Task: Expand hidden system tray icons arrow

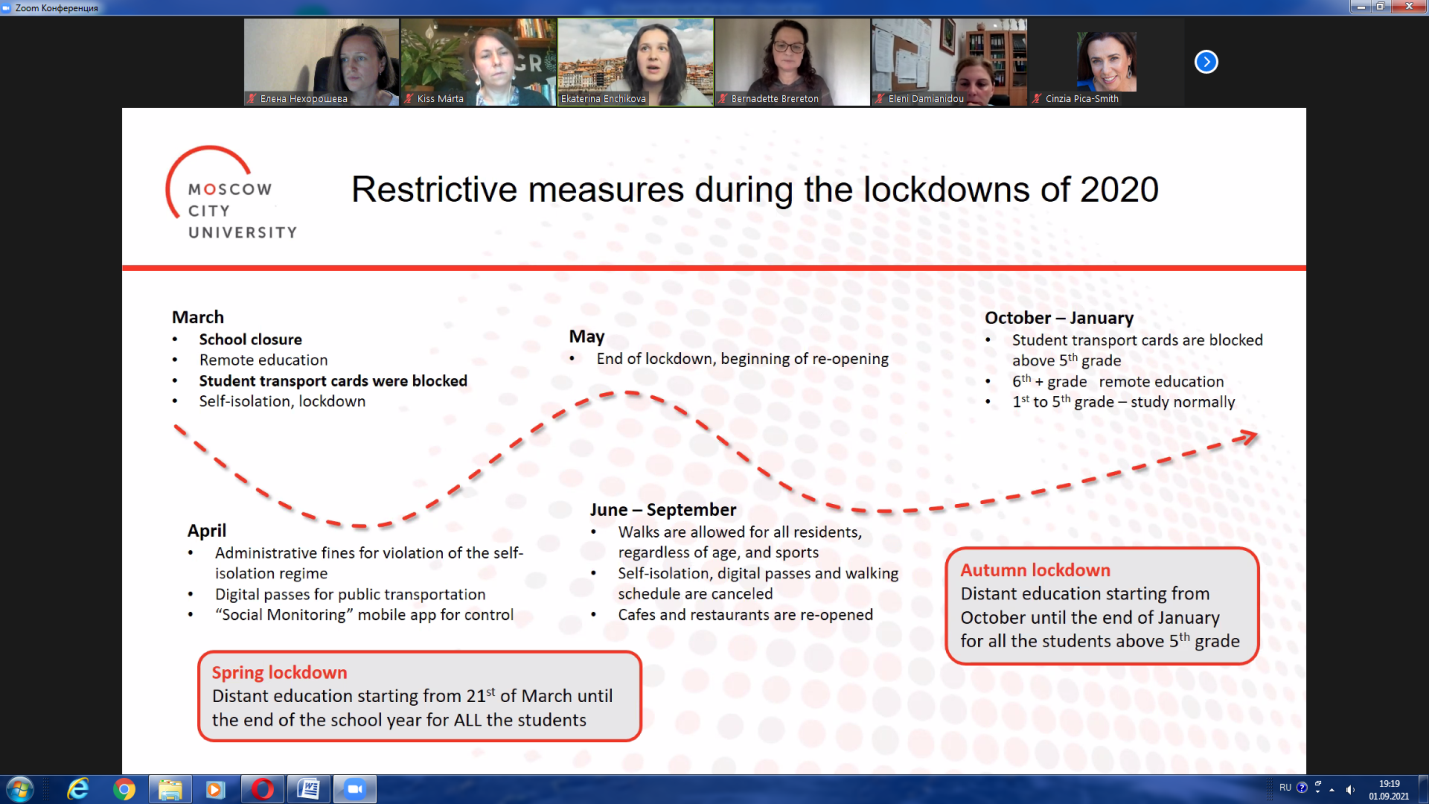Action: pyautogui.click(x=1334, y=789)
